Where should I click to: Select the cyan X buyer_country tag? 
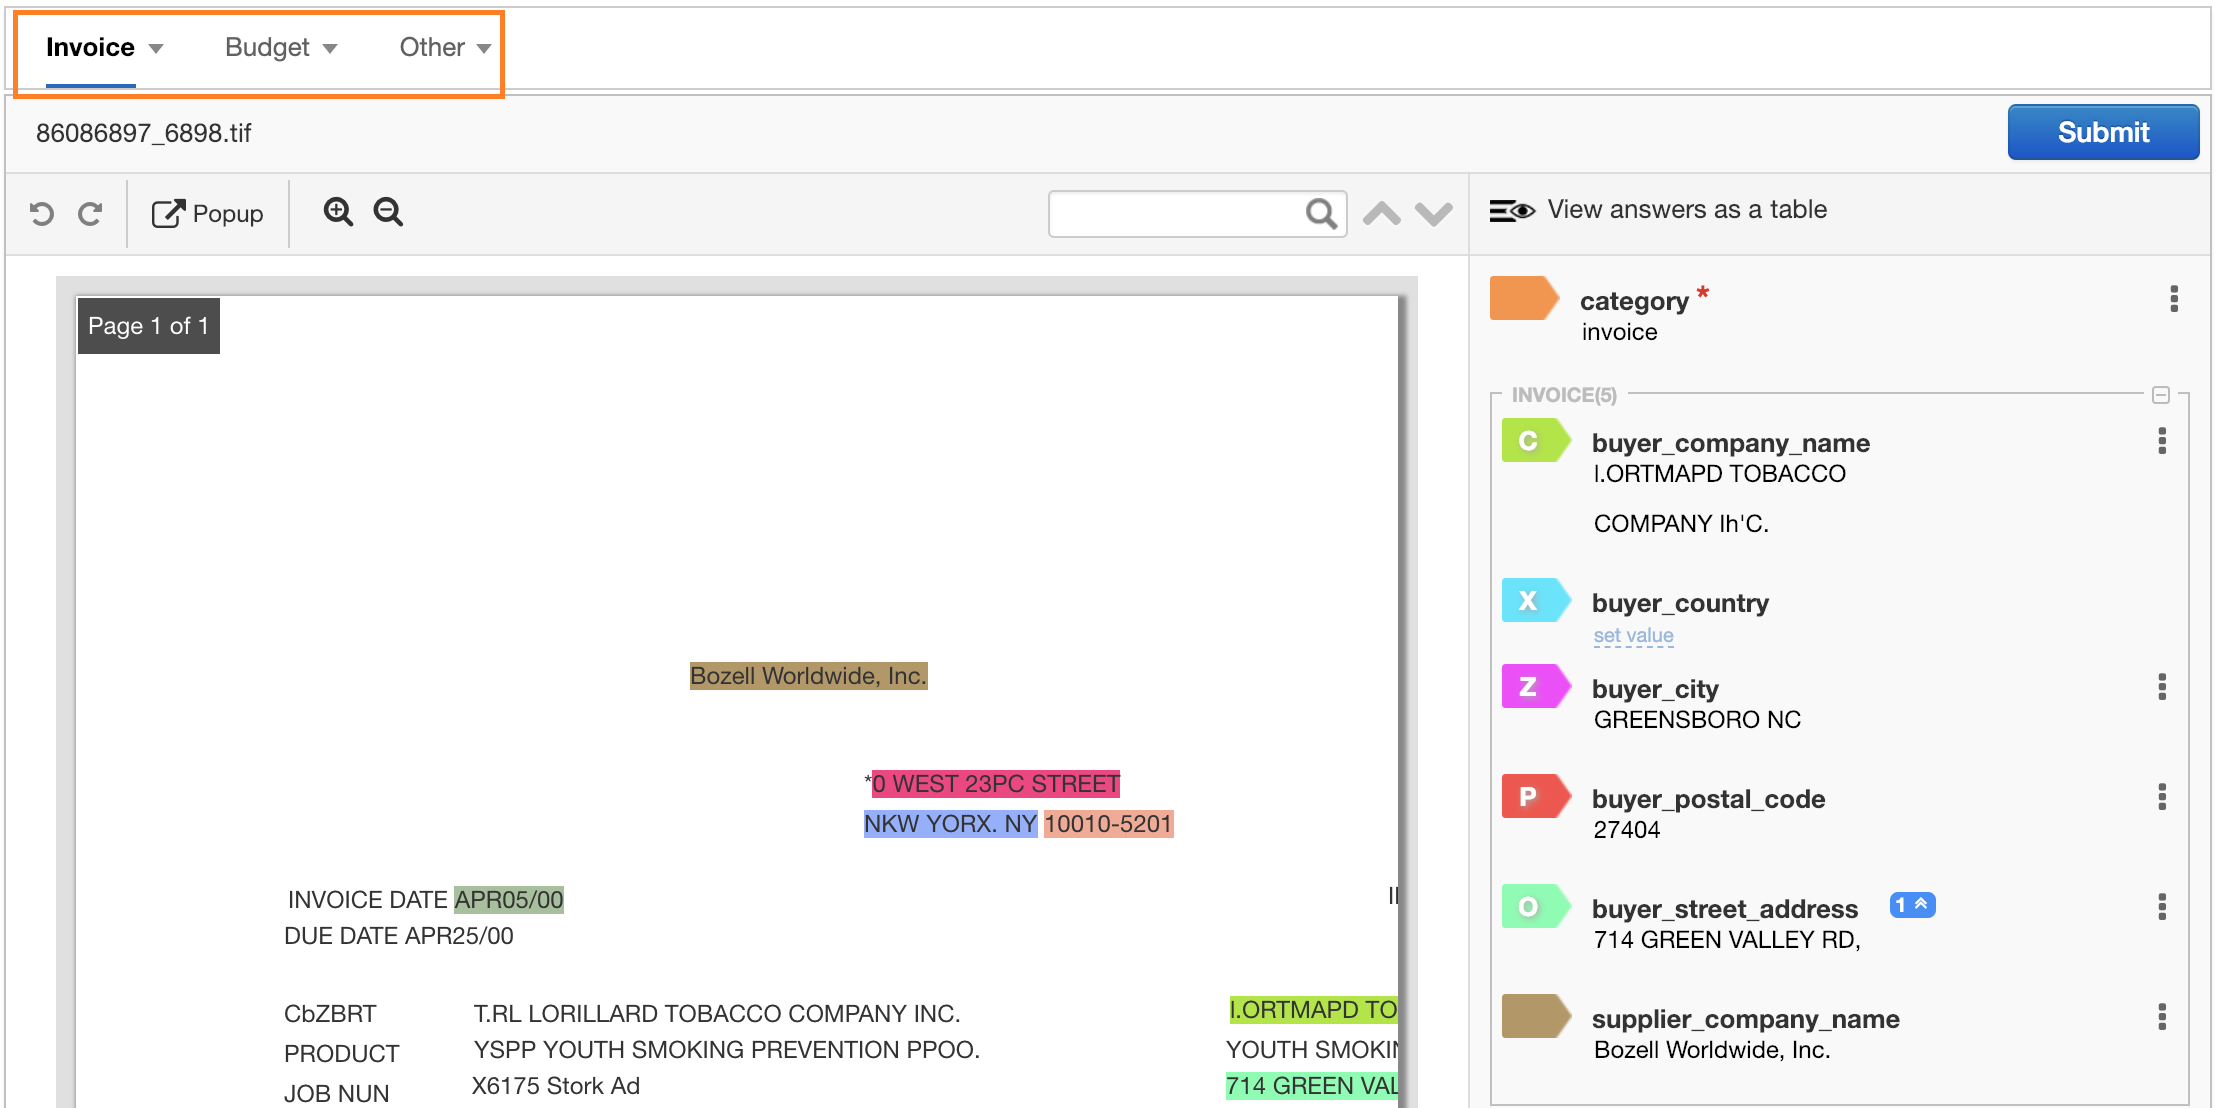pos(1536,601)
